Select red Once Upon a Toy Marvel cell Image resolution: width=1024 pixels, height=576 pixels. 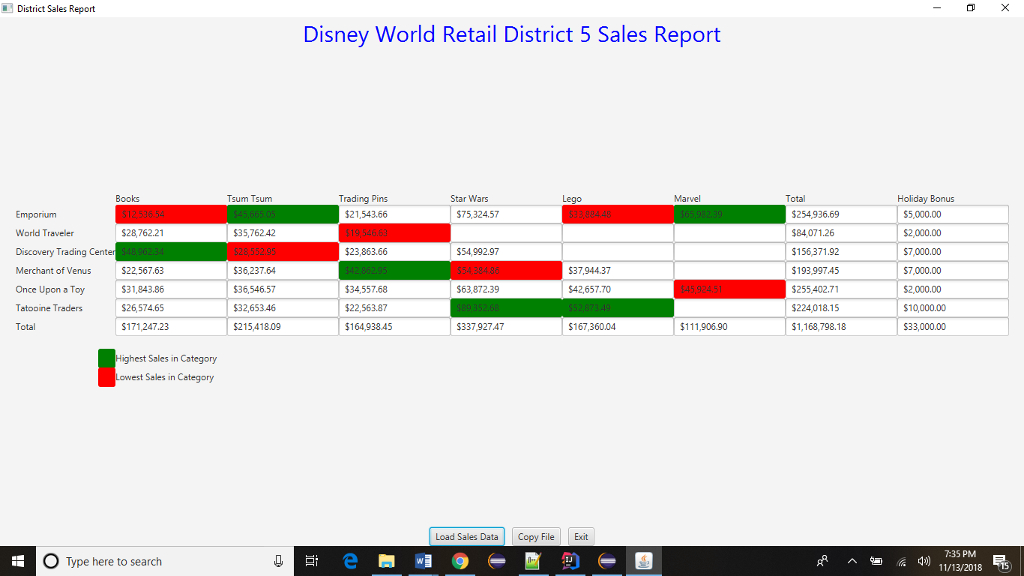tap(729, 289)
